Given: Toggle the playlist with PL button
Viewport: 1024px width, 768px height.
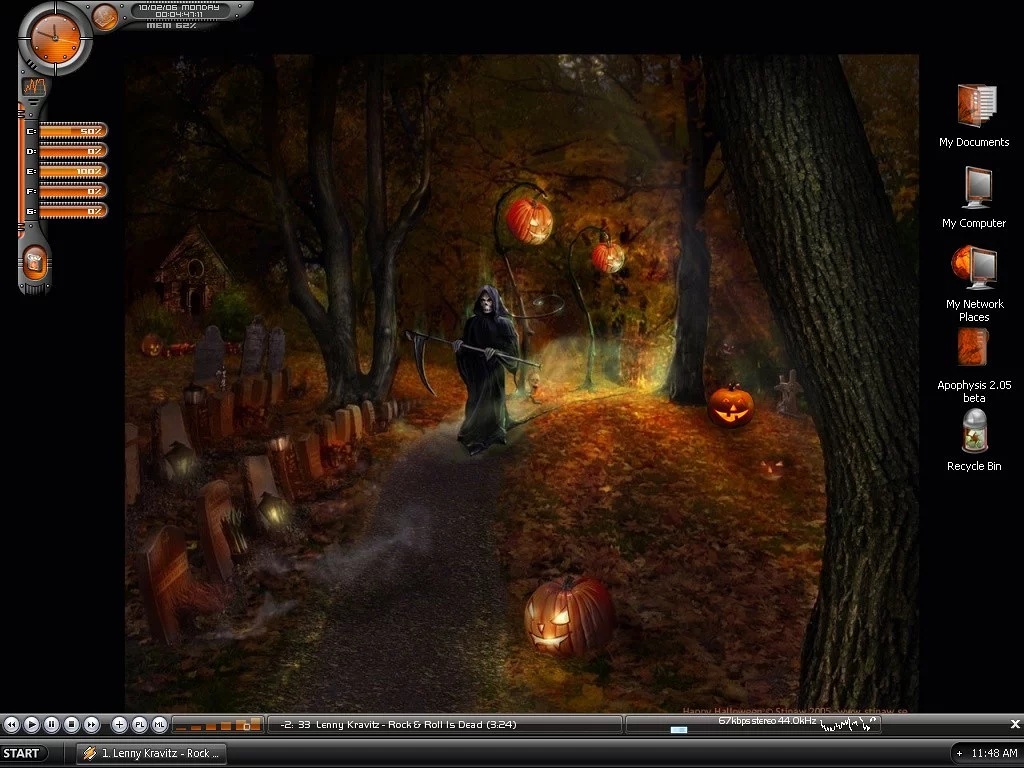Looking at the screenshot, I should pyautogui.click(x=139, y=724).
